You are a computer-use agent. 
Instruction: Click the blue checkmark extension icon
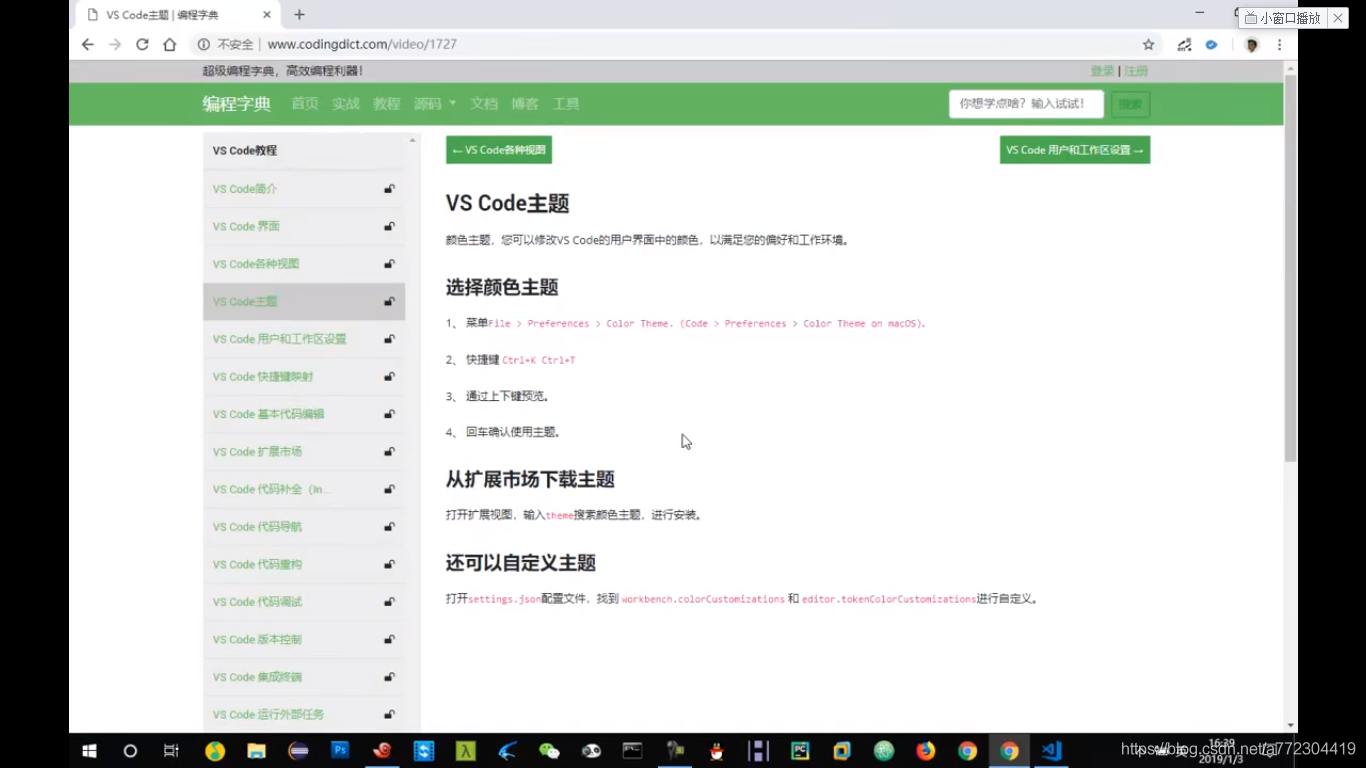point(1211,45)
